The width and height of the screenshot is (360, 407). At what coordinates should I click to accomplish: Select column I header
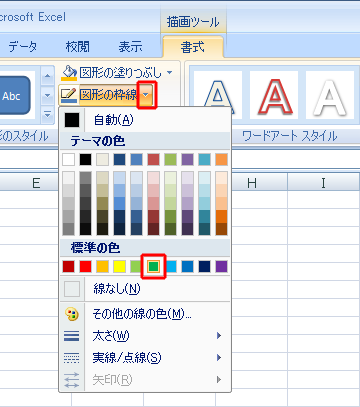[323, 182]
